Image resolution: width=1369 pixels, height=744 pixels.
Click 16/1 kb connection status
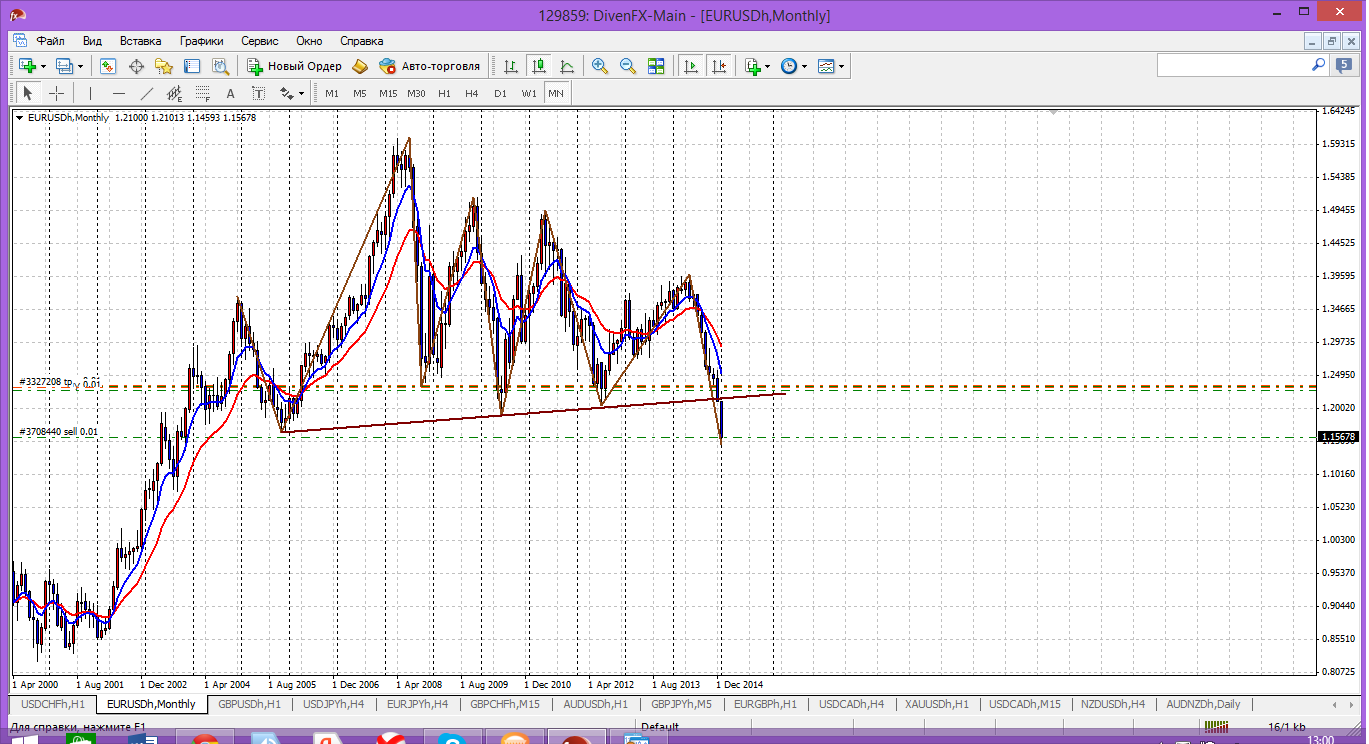click(x=1286, y=727)
